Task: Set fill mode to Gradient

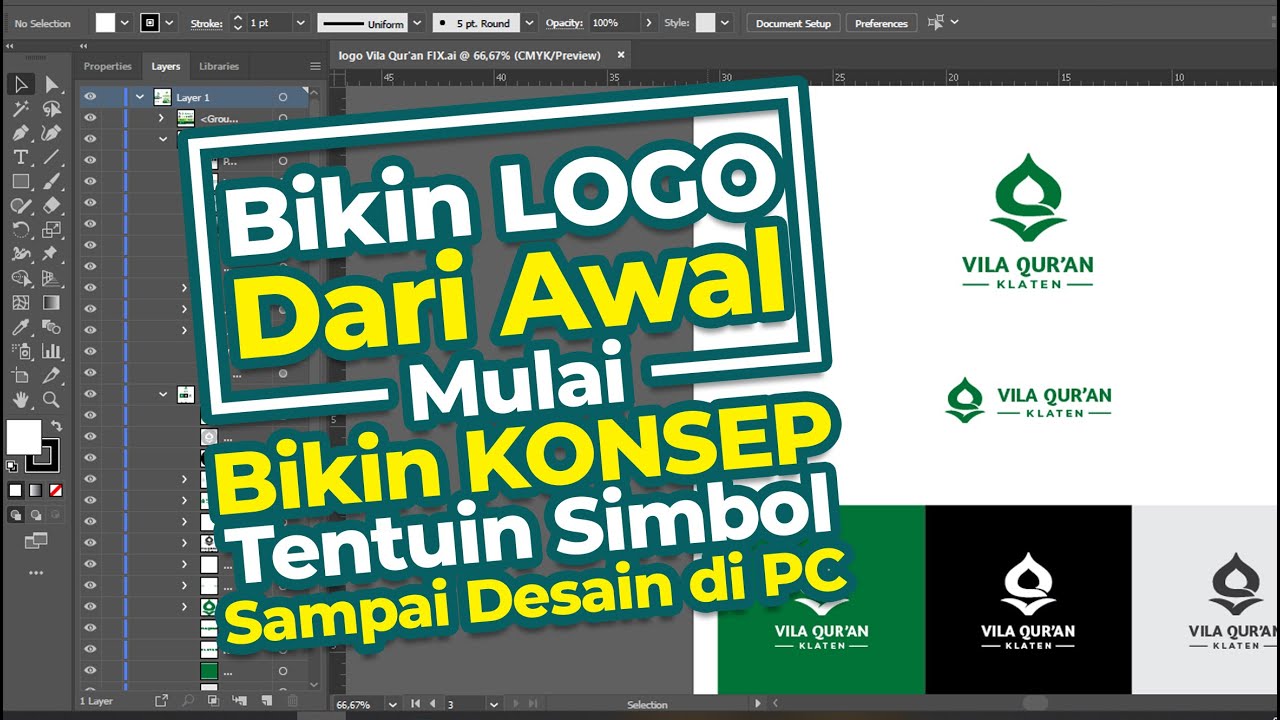Action: click(x=36, y=490)
